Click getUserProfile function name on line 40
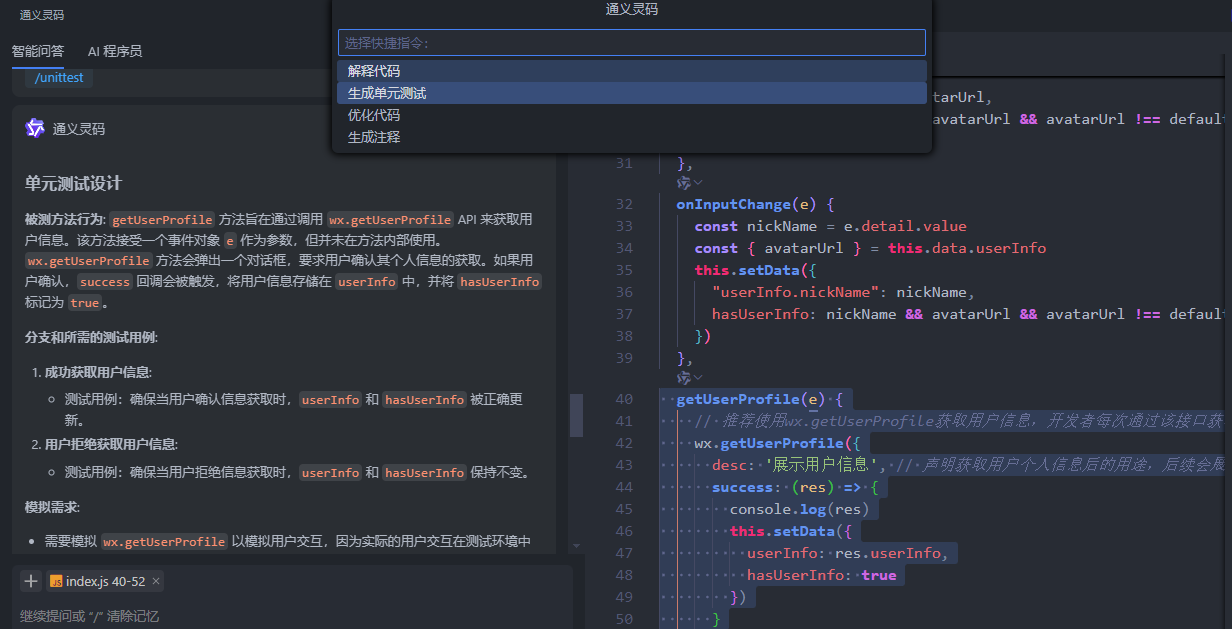1232x629 pixels. point(738,399)
